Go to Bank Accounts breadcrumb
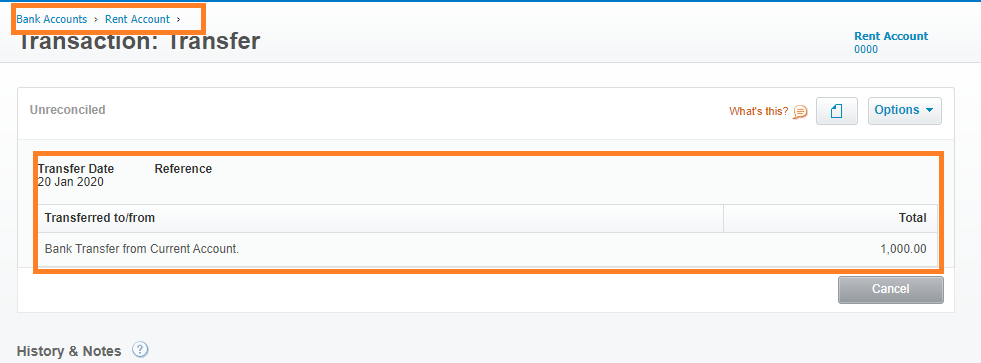Viewport: 981px width, 363px height. point(51,19)
